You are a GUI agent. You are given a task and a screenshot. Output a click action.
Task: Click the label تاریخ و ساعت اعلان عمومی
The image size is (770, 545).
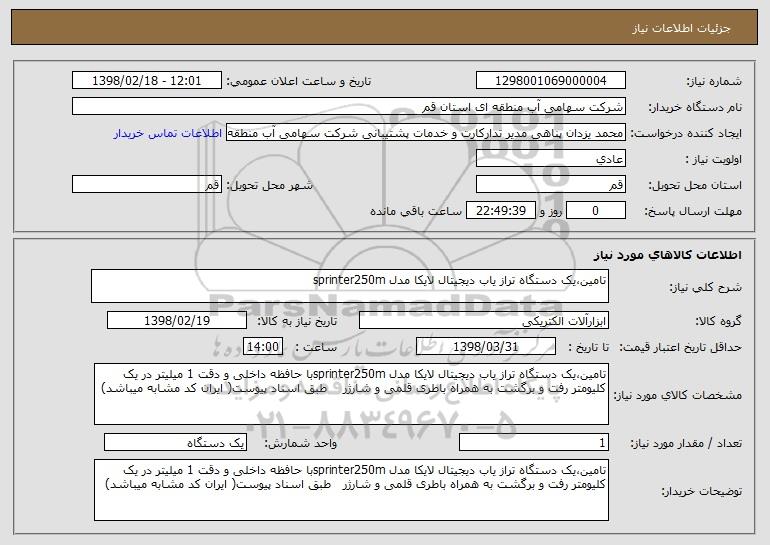point(299,82)
